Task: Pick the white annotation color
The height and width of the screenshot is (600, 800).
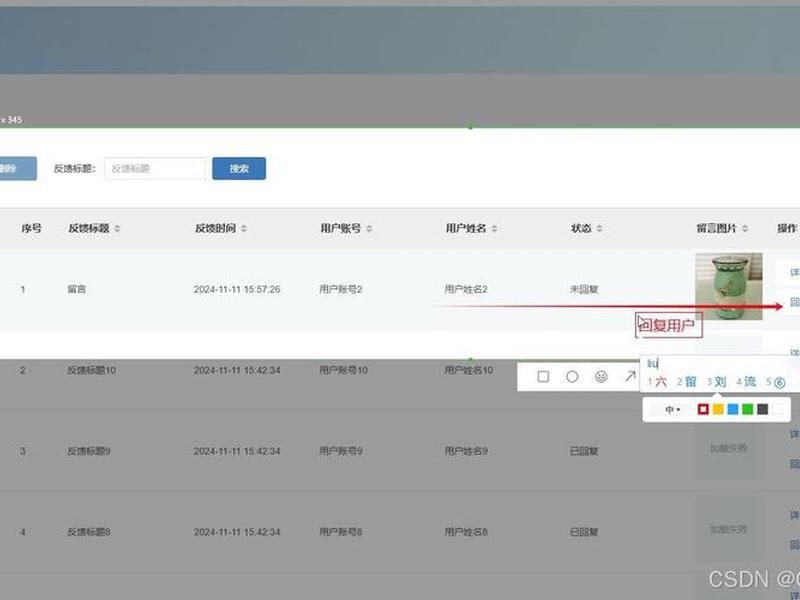Action: [777, 409]
